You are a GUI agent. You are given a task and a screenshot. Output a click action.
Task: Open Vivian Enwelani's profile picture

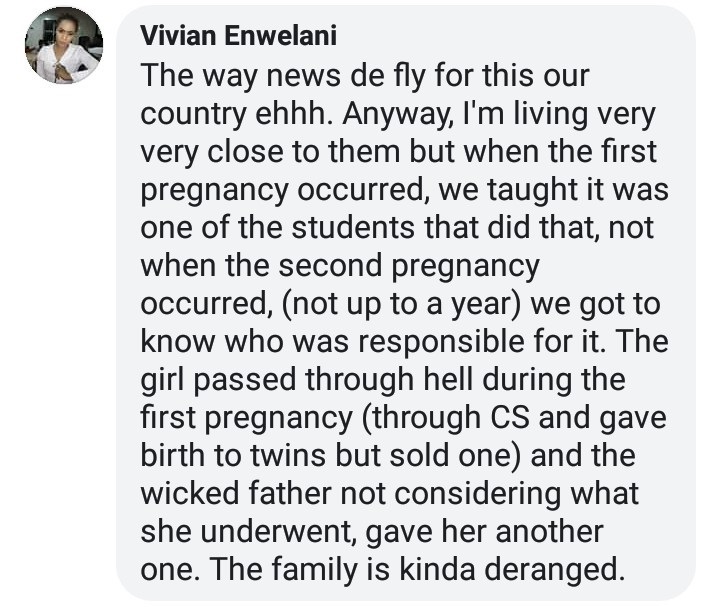63,45
